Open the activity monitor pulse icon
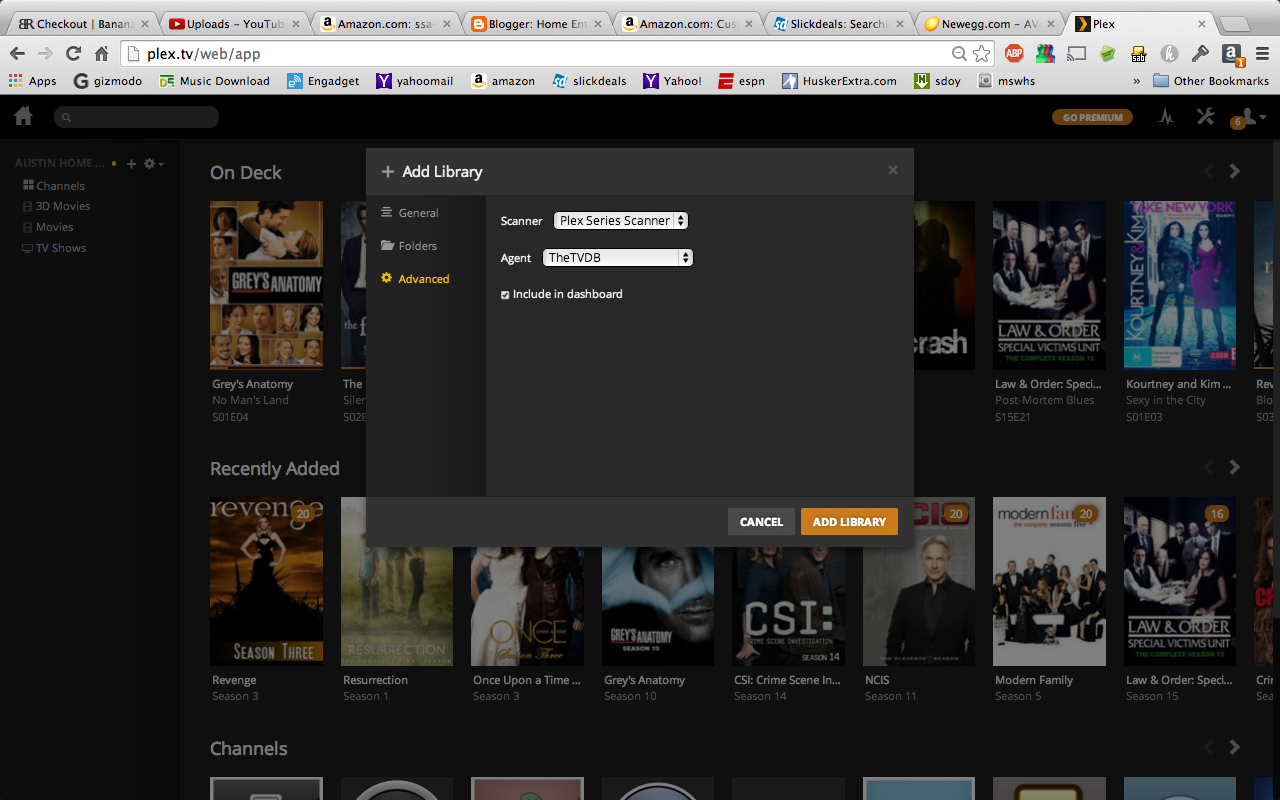This screenshot has width=1280, height=800. pyautogui.click(x=1166, y=117)
